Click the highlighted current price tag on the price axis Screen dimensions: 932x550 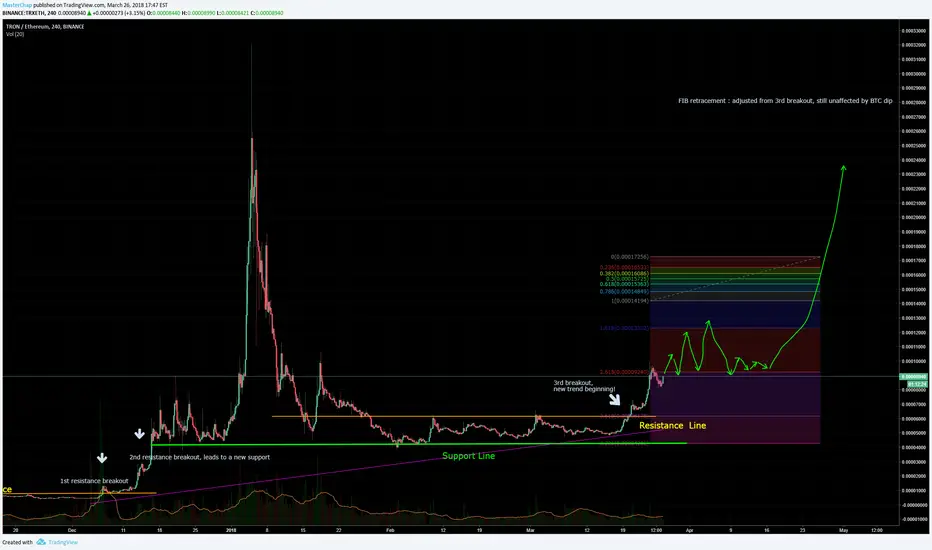click(x=914, y=377)
